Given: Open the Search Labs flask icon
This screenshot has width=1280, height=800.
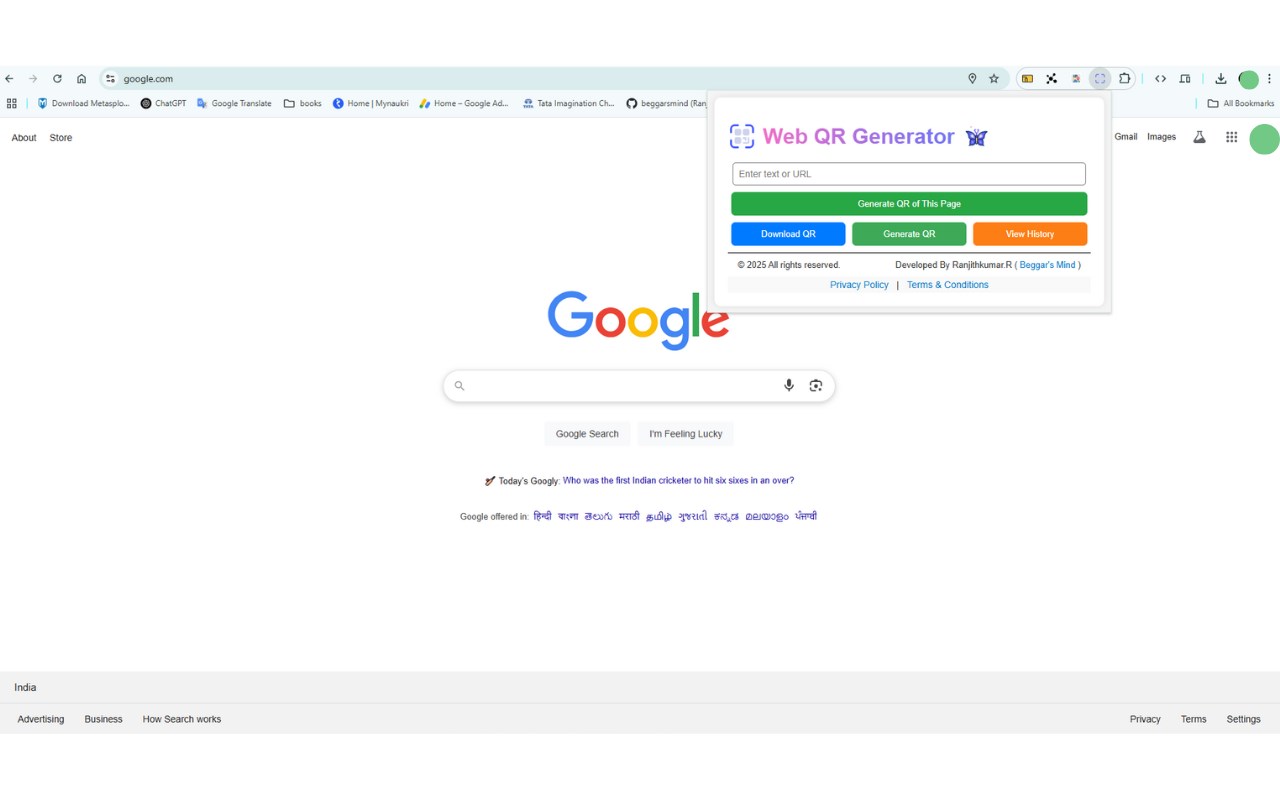Looking at the screenshot, I should click(x=1199, y=137).
